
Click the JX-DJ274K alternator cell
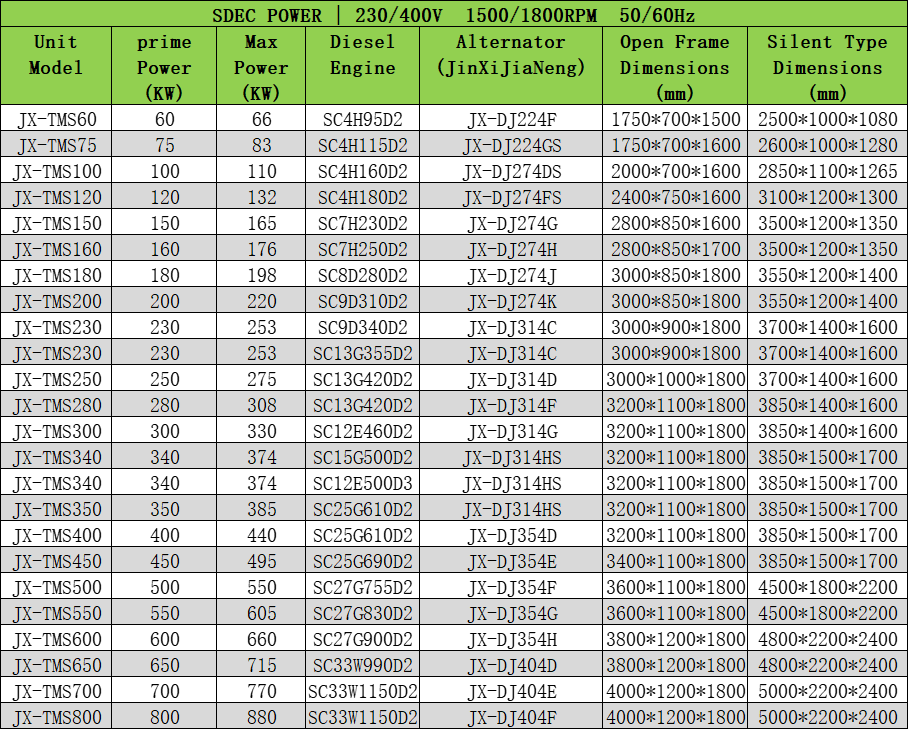(x=510, y=301)
